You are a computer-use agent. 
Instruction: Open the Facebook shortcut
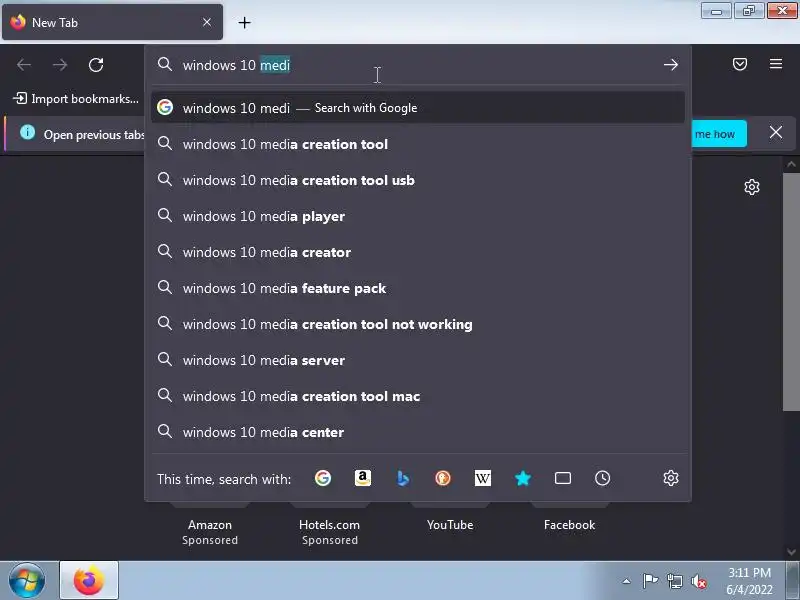[x=569, y=524]
